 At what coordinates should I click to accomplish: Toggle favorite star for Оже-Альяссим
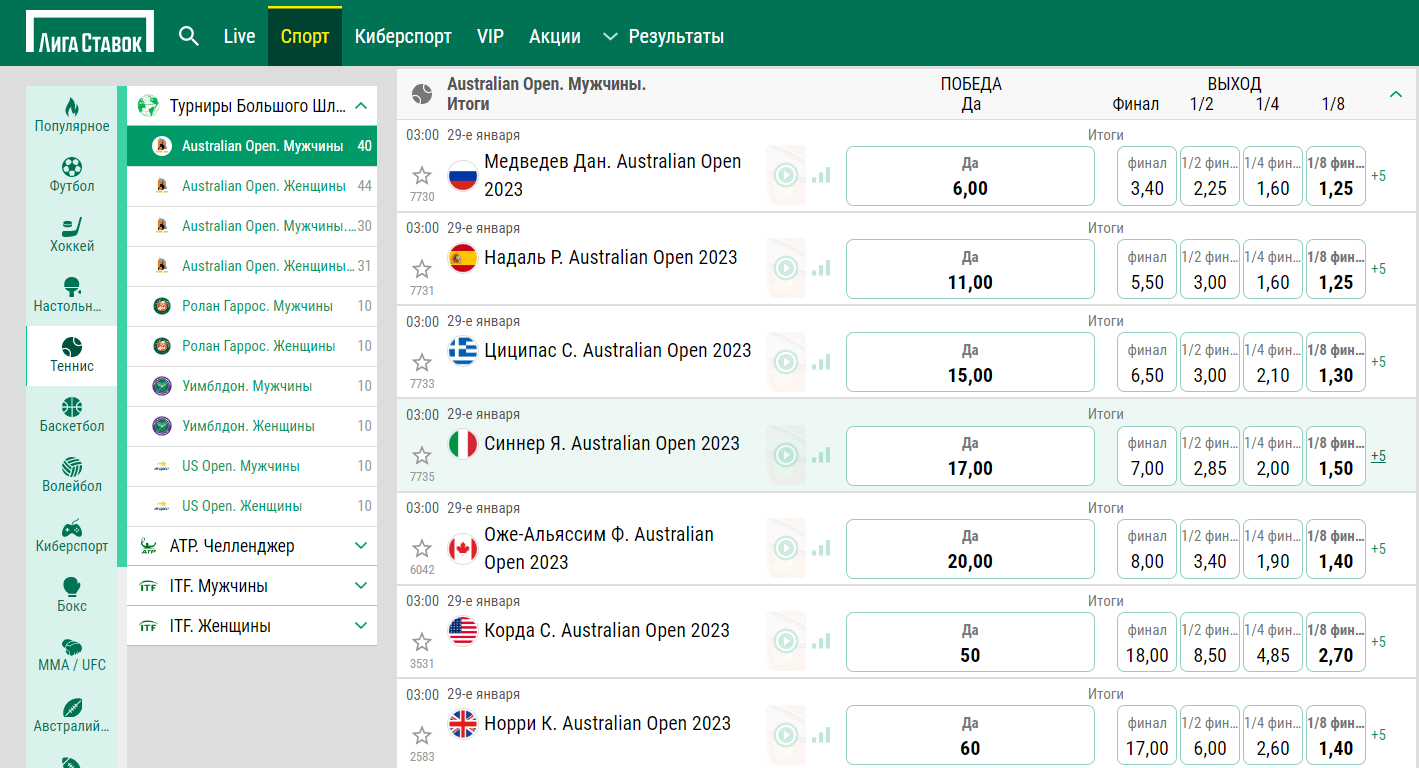tap(422, 548)
